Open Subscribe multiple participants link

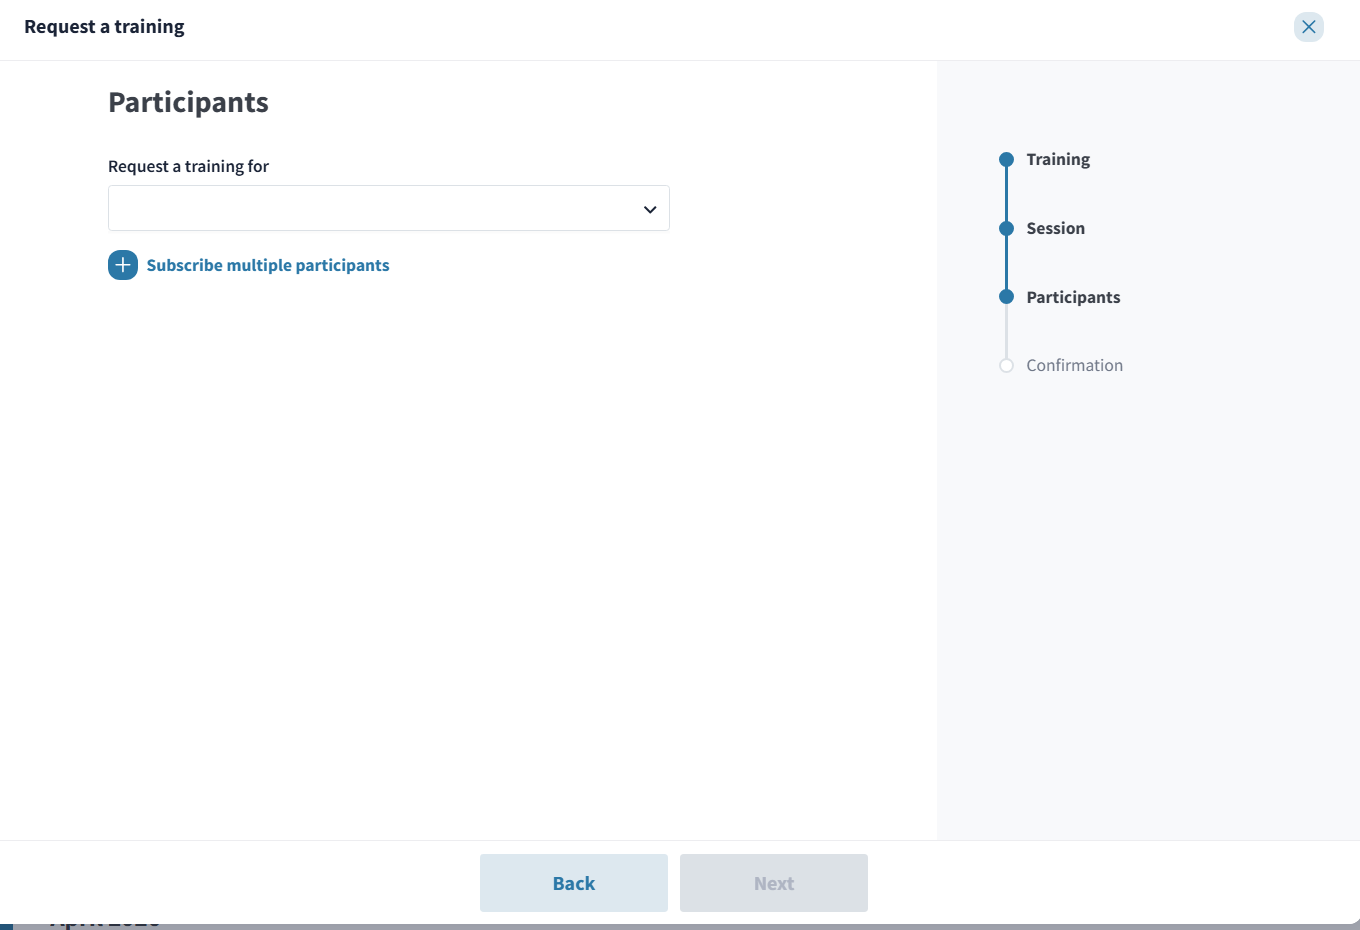click(x=268, y=265)
